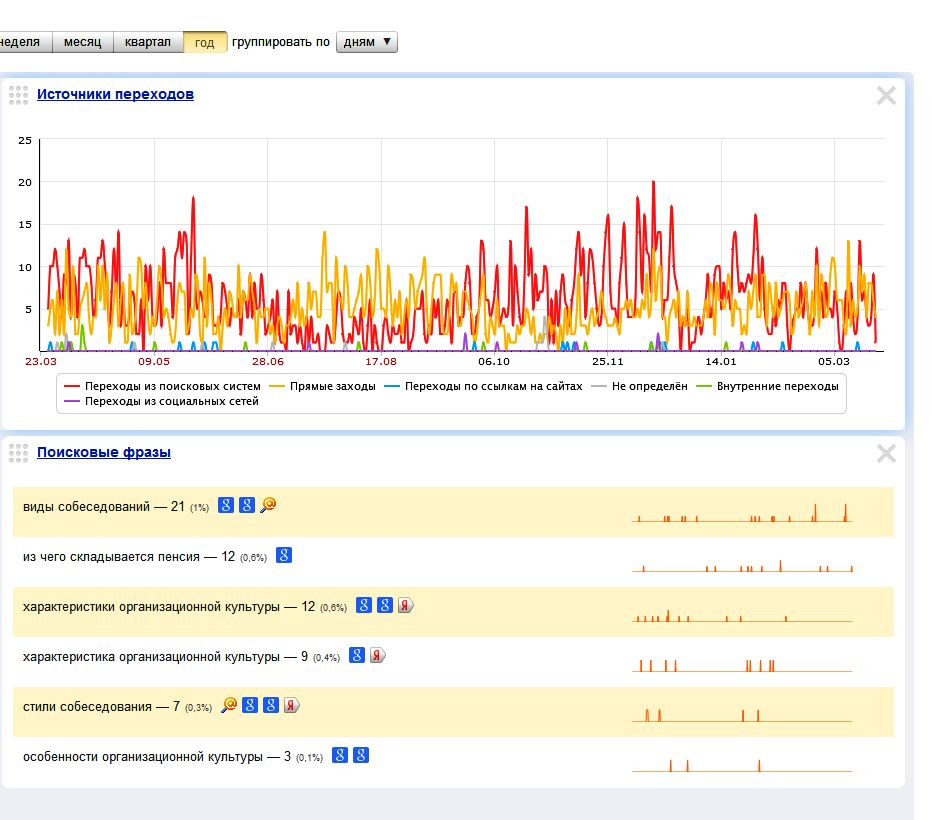This screenshot has height=820, width=932.
Task: Open the grouping dropdown set to дням
Action: coord(367,42)
